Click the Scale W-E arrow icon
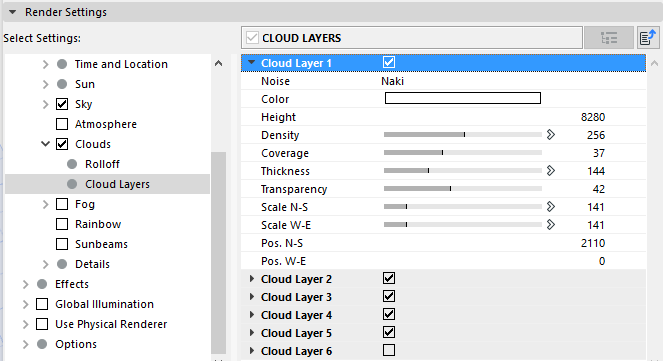 click(551, 224)
